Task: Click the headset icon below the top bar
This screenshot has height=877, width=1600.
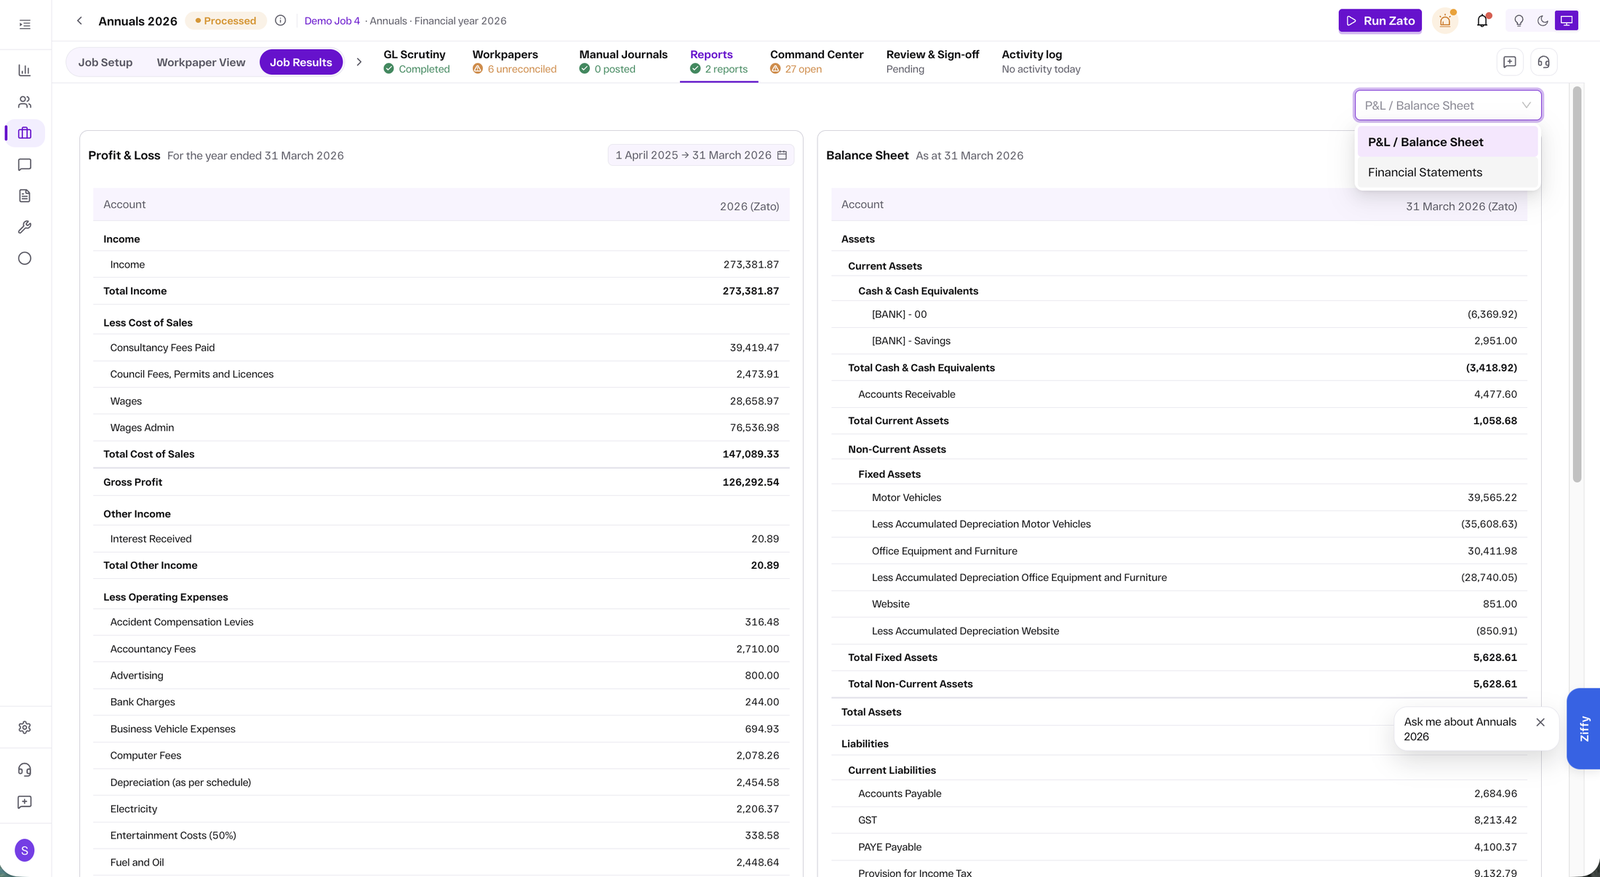Action: [x=1544, y=62]
